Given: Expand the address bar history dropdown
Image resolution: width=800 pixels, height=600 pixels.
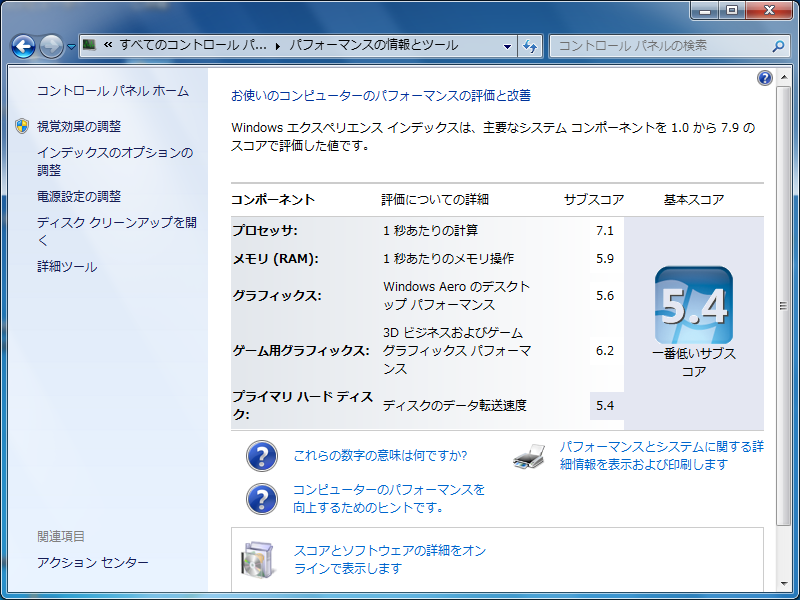Looking at the screenshot, I should pos(507,46).
